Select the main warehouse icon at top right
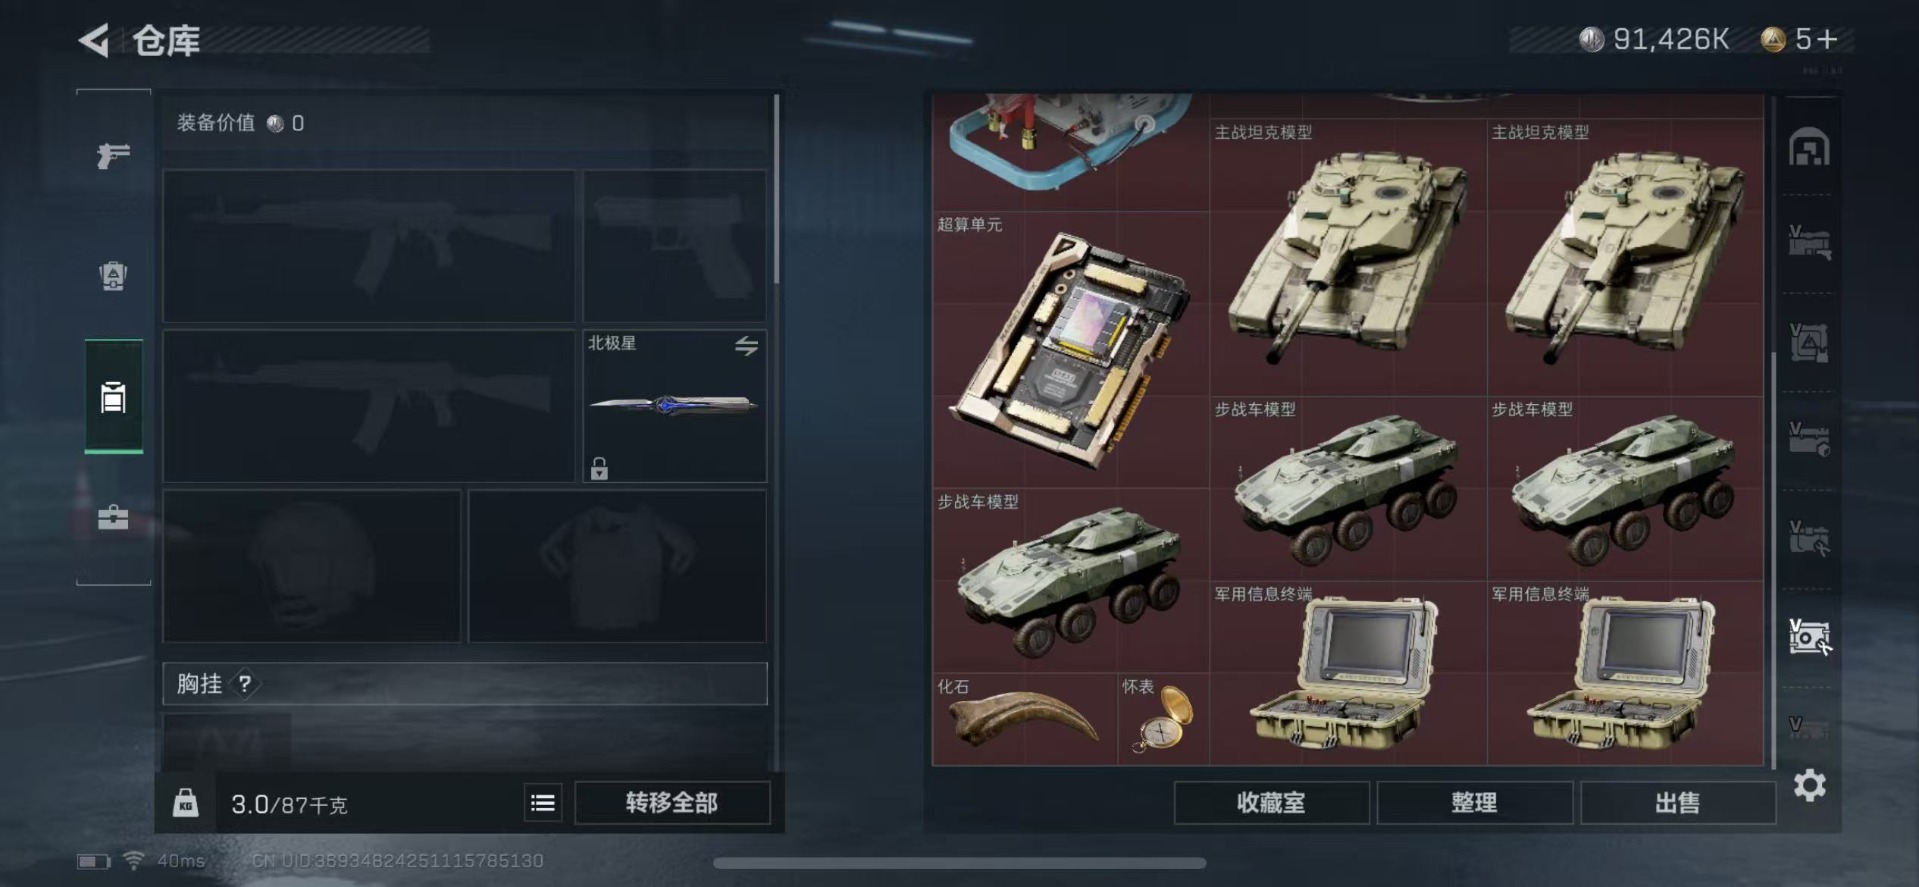 point(1809,147)
